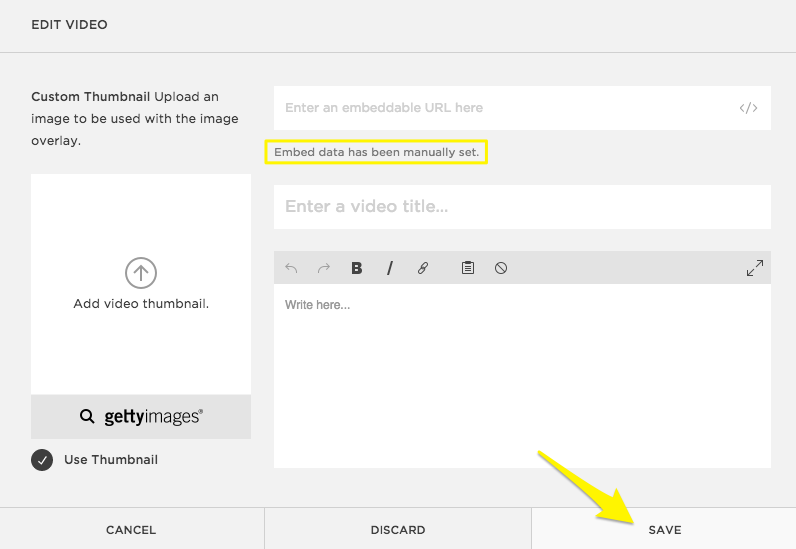Toggle italic formatting
The height and width of the screenshot is (549, 796).
click(390, 268)
